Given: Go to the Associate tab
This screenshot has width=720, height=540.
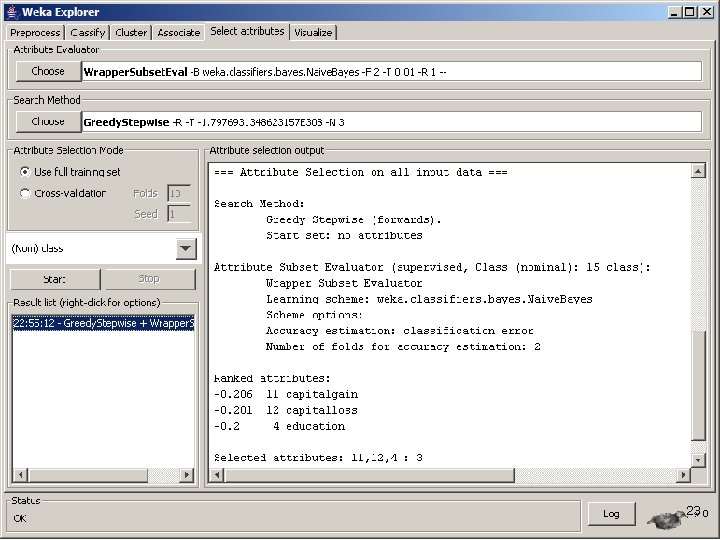Looking at the screenshot, I should click(179, 33).
